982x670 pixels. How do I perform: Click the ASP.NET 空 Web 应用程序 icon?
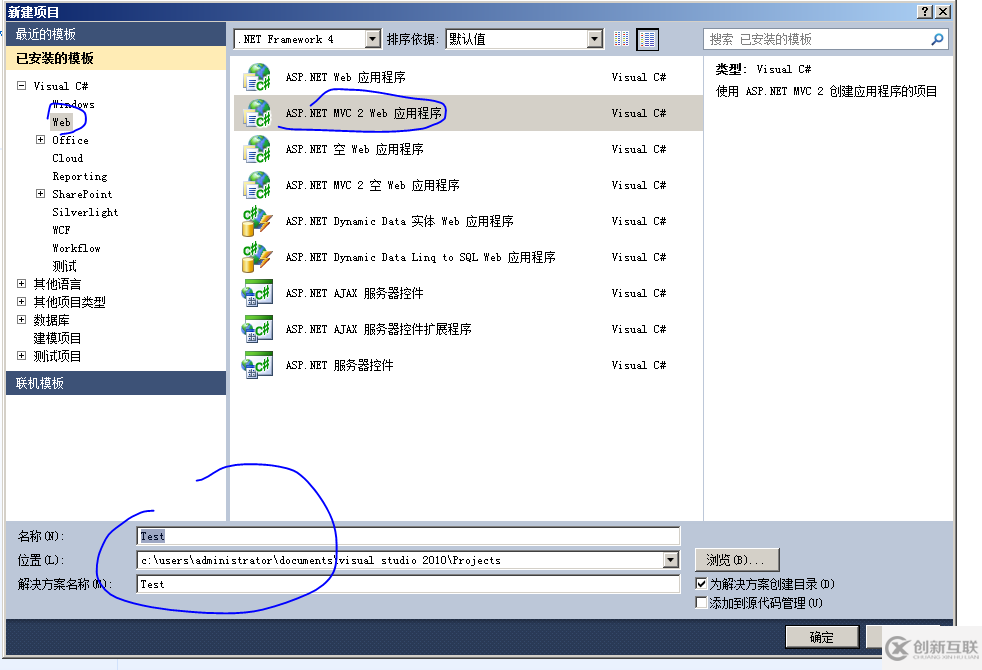point(257,150)
